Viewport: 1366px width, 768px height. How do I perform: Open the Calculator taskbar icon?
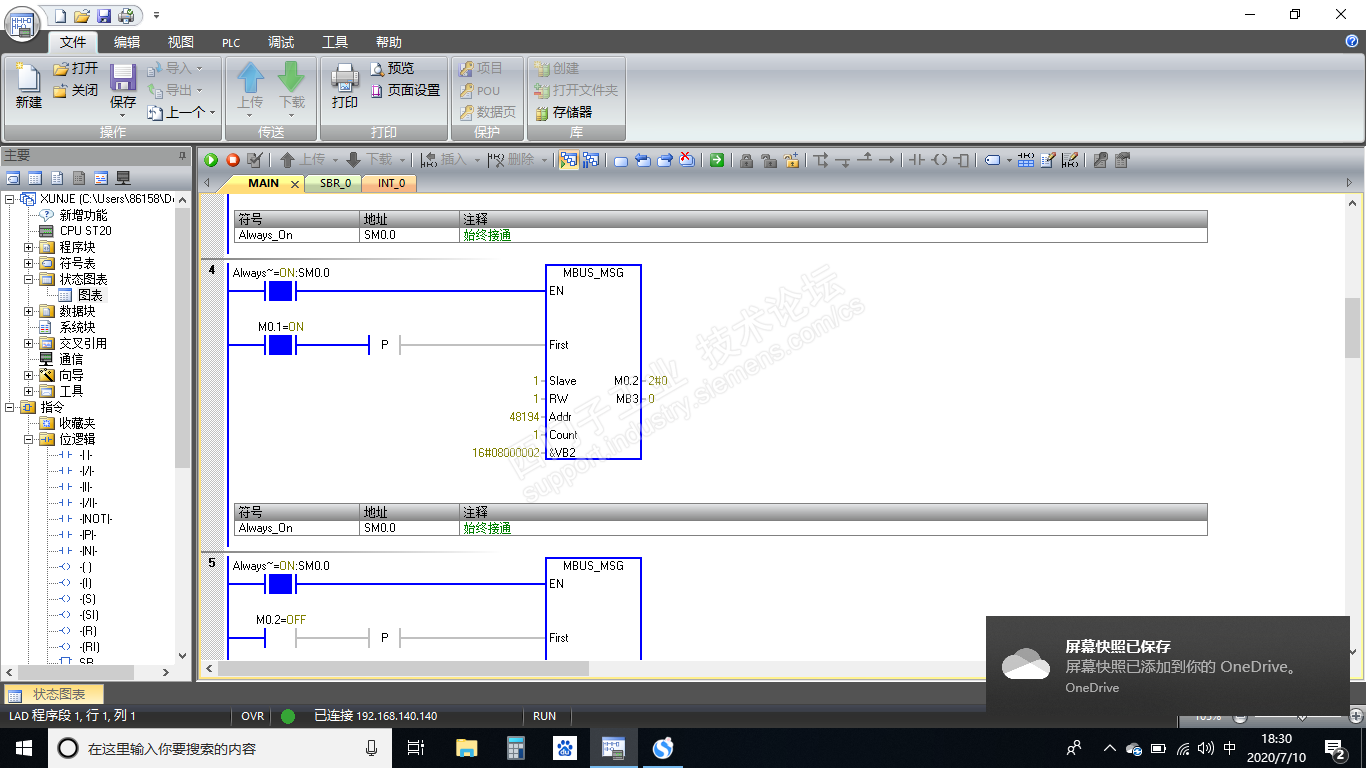516,747
